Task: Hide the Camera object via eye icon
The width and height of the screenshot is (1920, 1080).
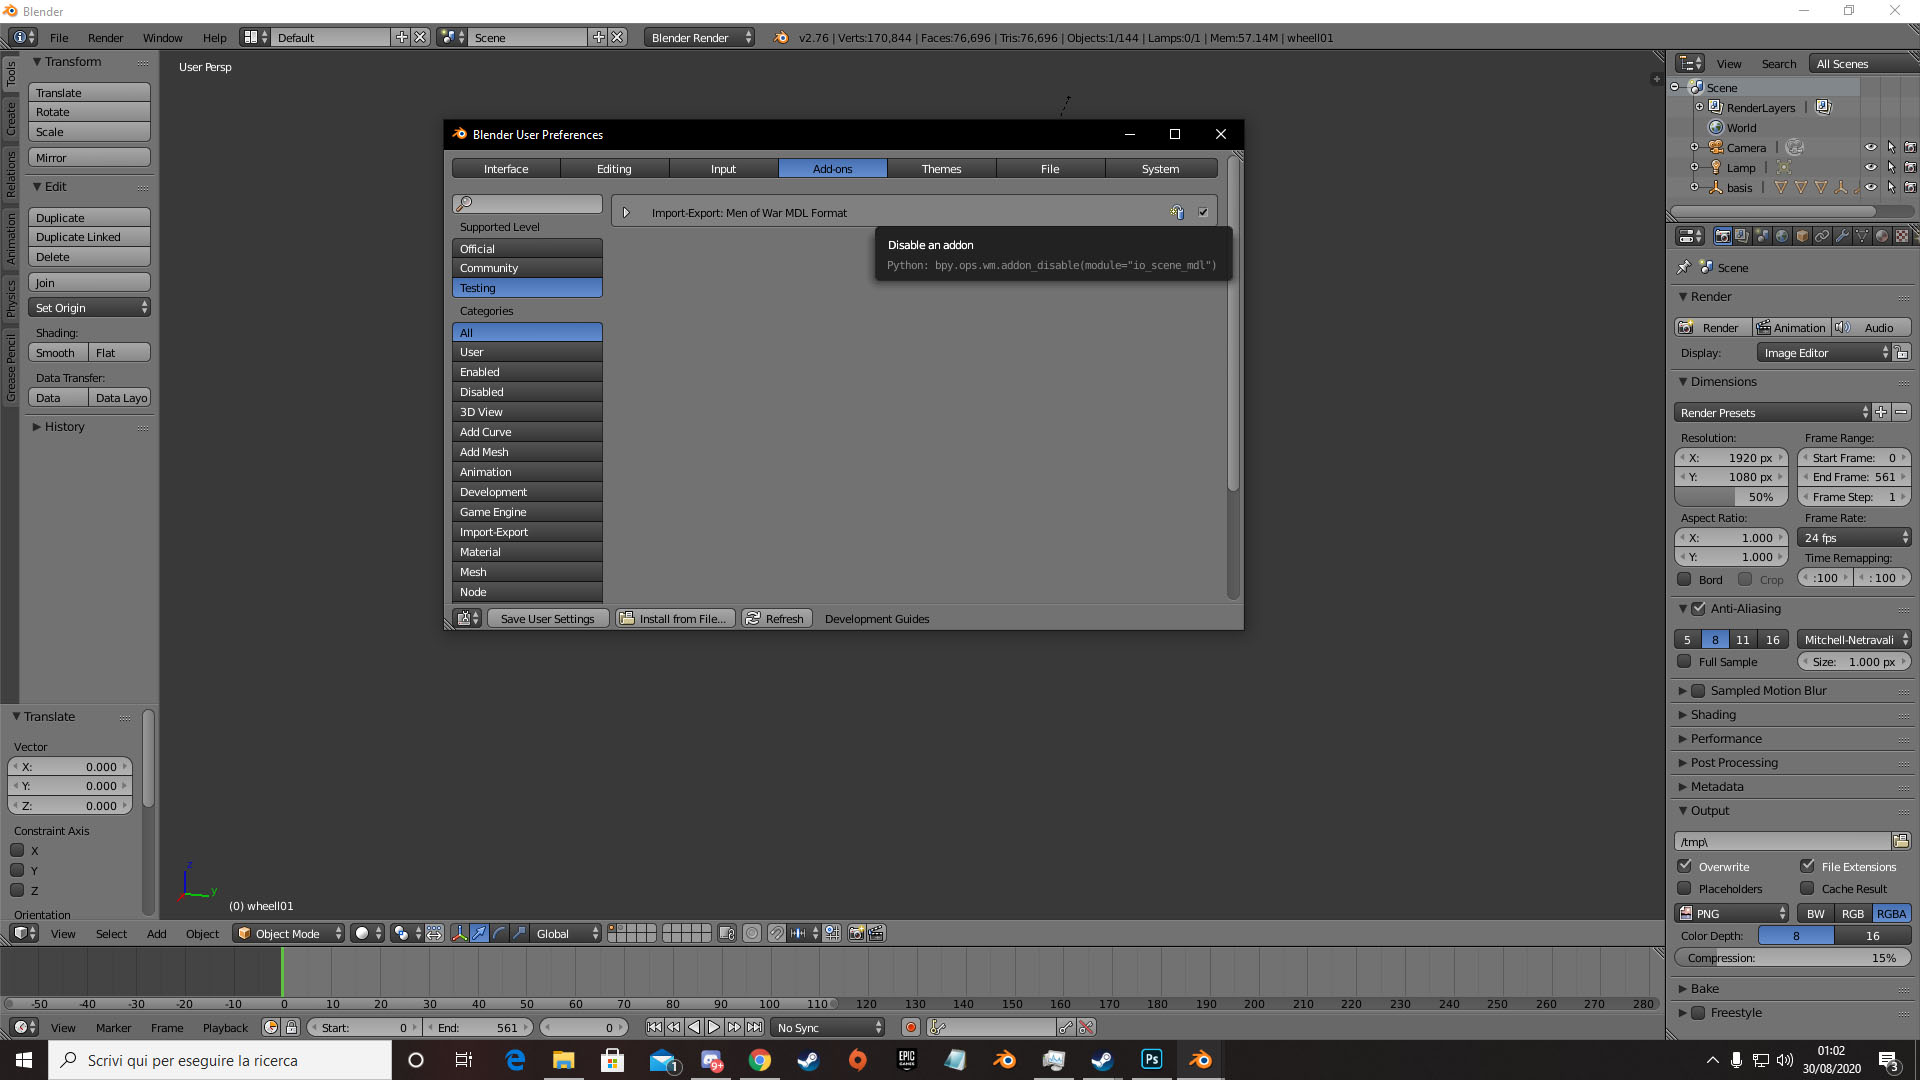Action: pos(1870,147)
